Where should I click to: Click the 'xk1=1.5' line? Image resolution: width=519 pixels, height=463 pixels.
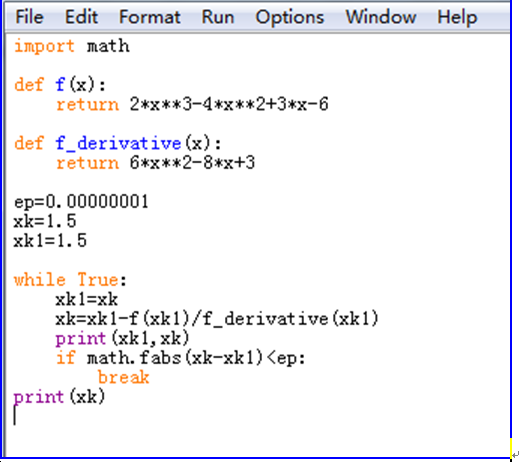tap(50, 241)
